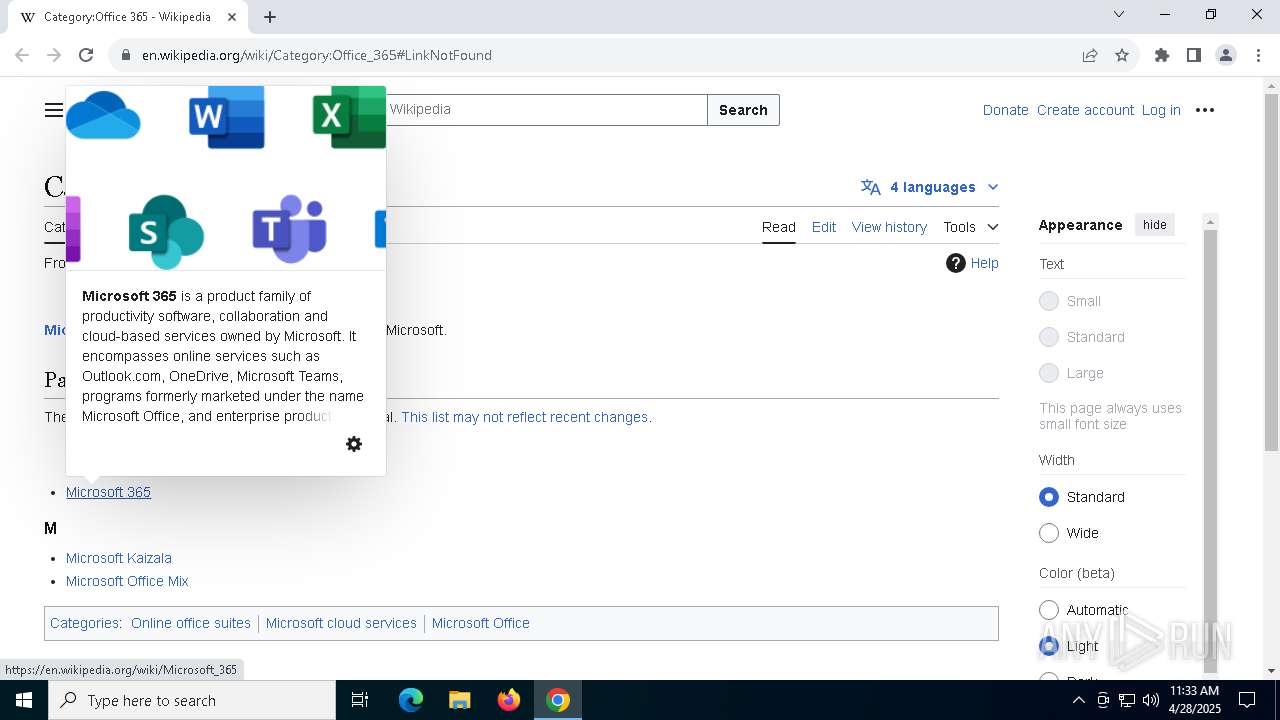The height and width of the screenshot is (720, 1280).
Task: Click the Word icon in the preview image
Action: point(227,117)
